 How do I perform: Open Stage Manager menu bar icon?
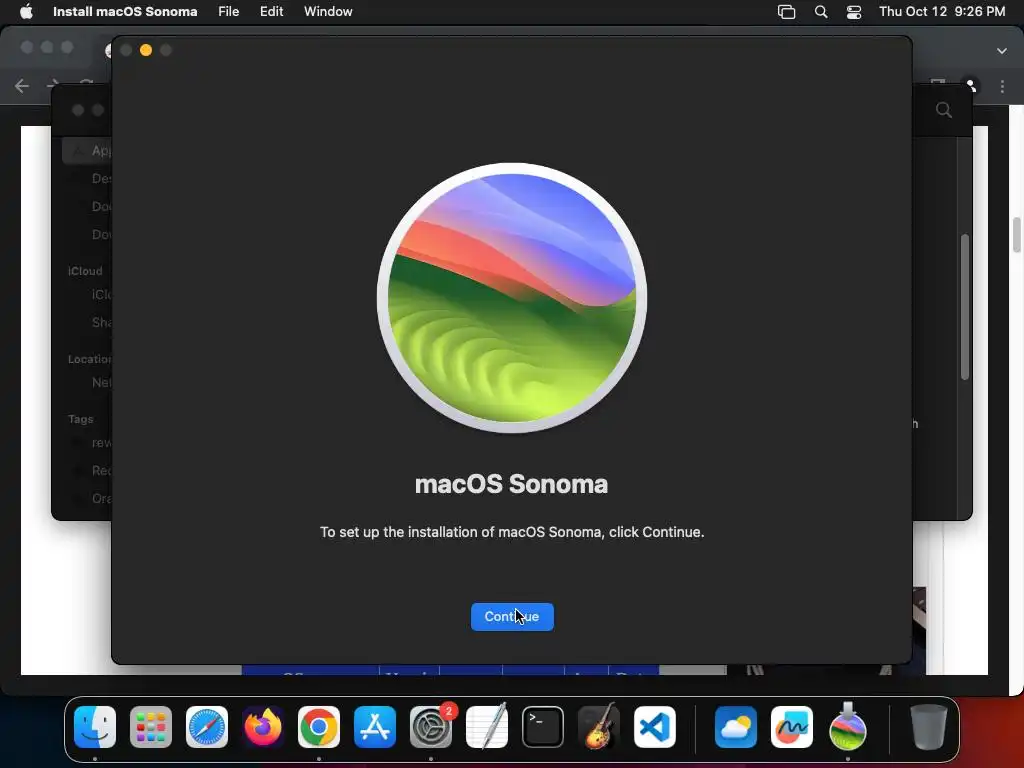[786, 12]
